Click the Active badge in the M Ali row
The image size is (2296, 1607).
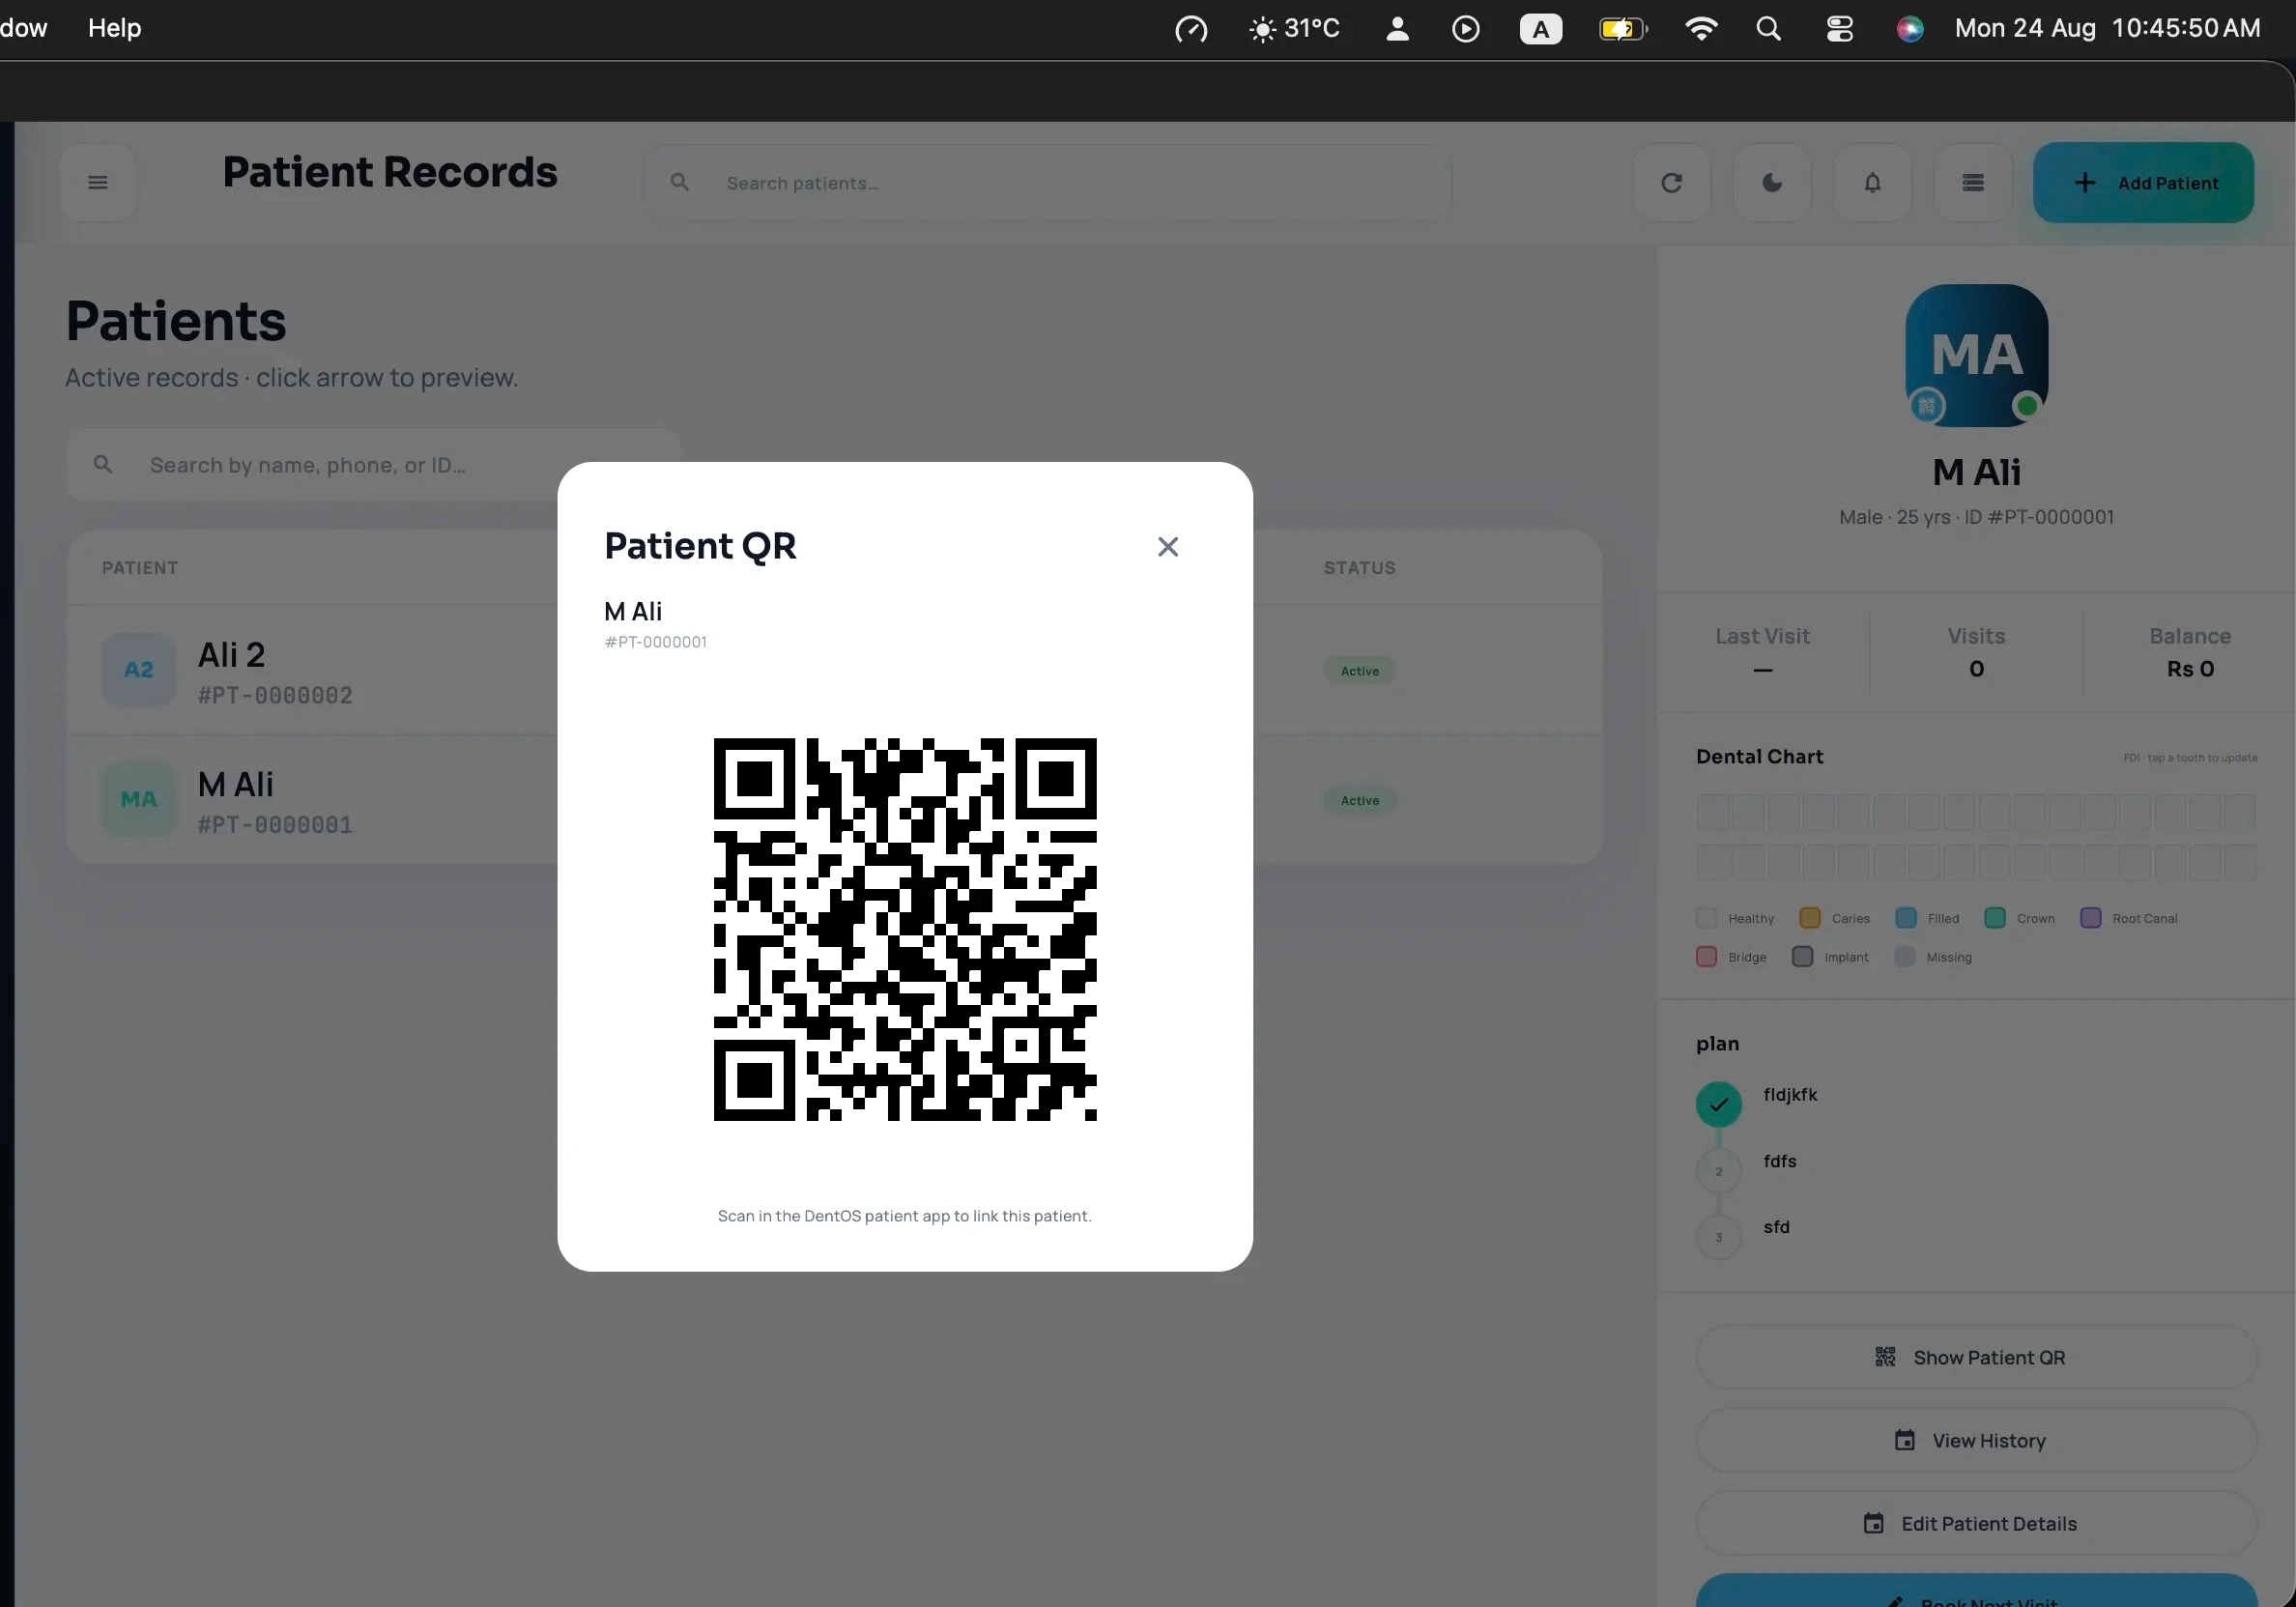click(1360, 801)
